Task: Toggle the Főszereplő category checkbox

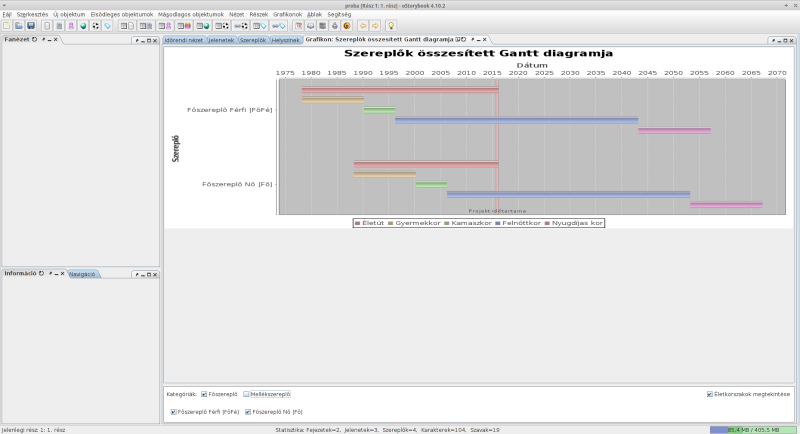Action: tap(204, 394)
